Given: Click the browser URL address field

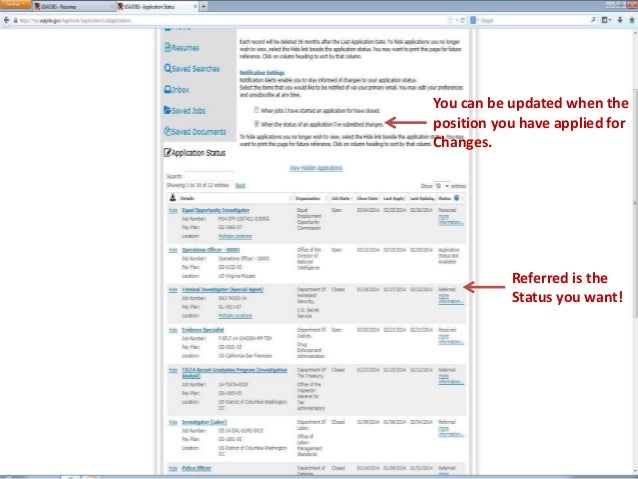Looking at the screenshot, I should (x=232, y=20).
